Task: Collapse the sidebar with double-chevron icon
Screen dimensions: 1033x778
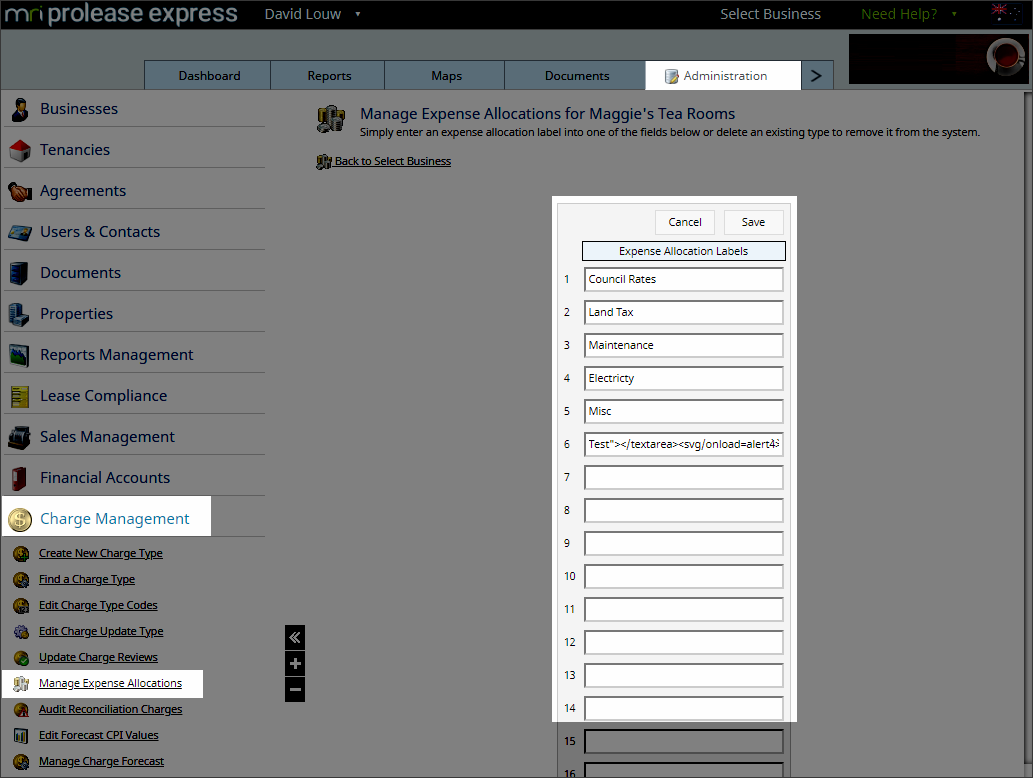Action: tap(295, 638)
